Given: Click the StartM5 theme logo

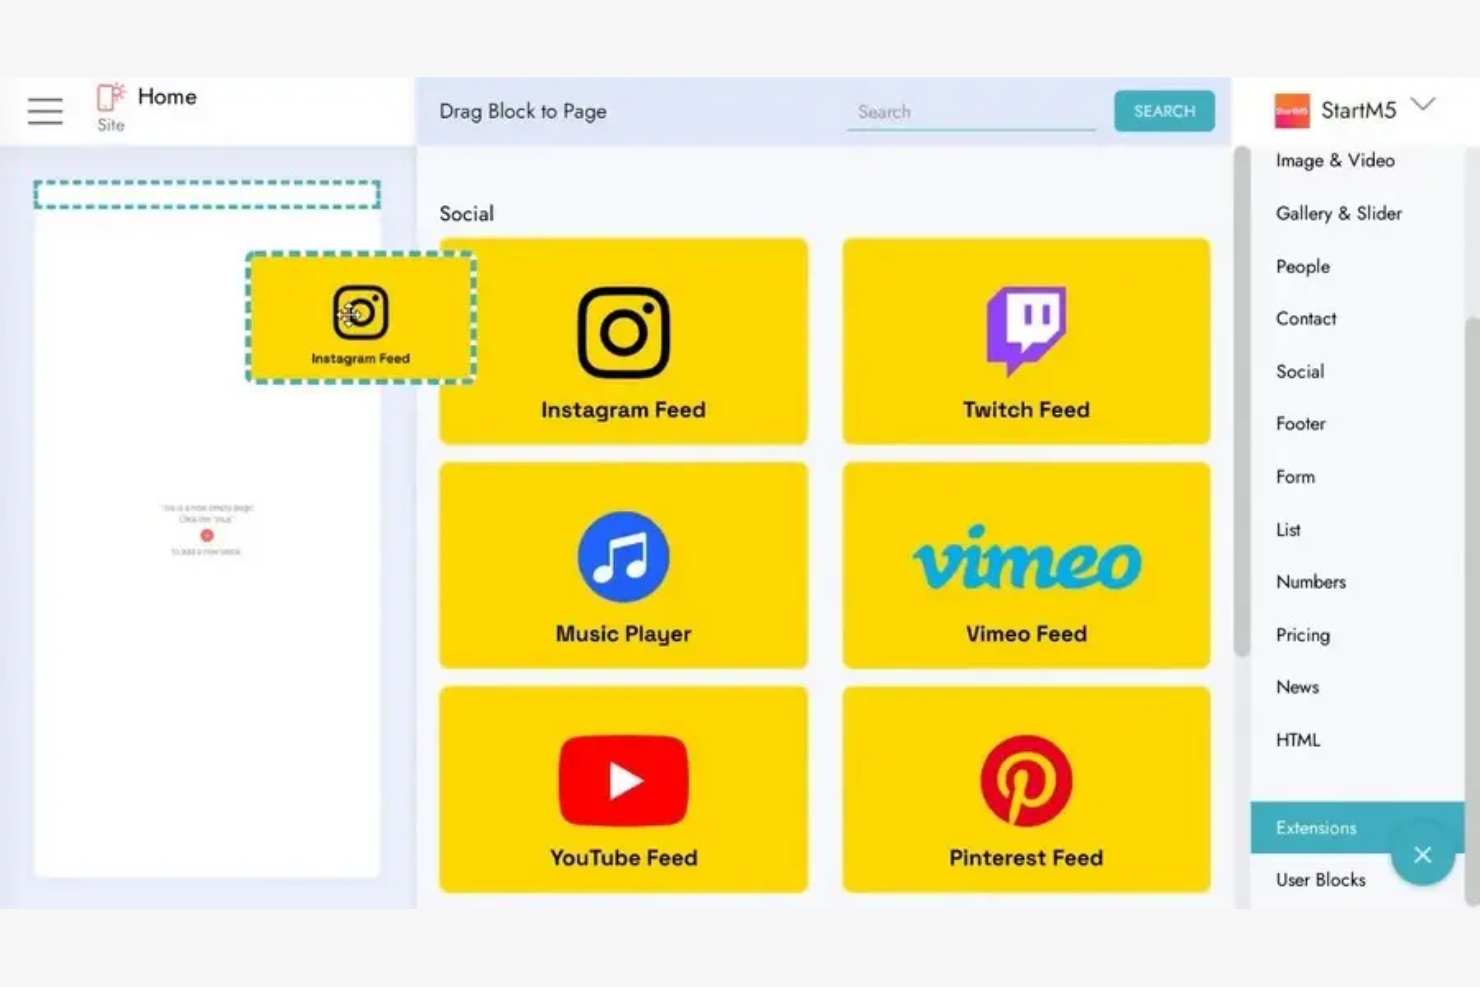Looking at the screenshot, I should pos(1292,111).
